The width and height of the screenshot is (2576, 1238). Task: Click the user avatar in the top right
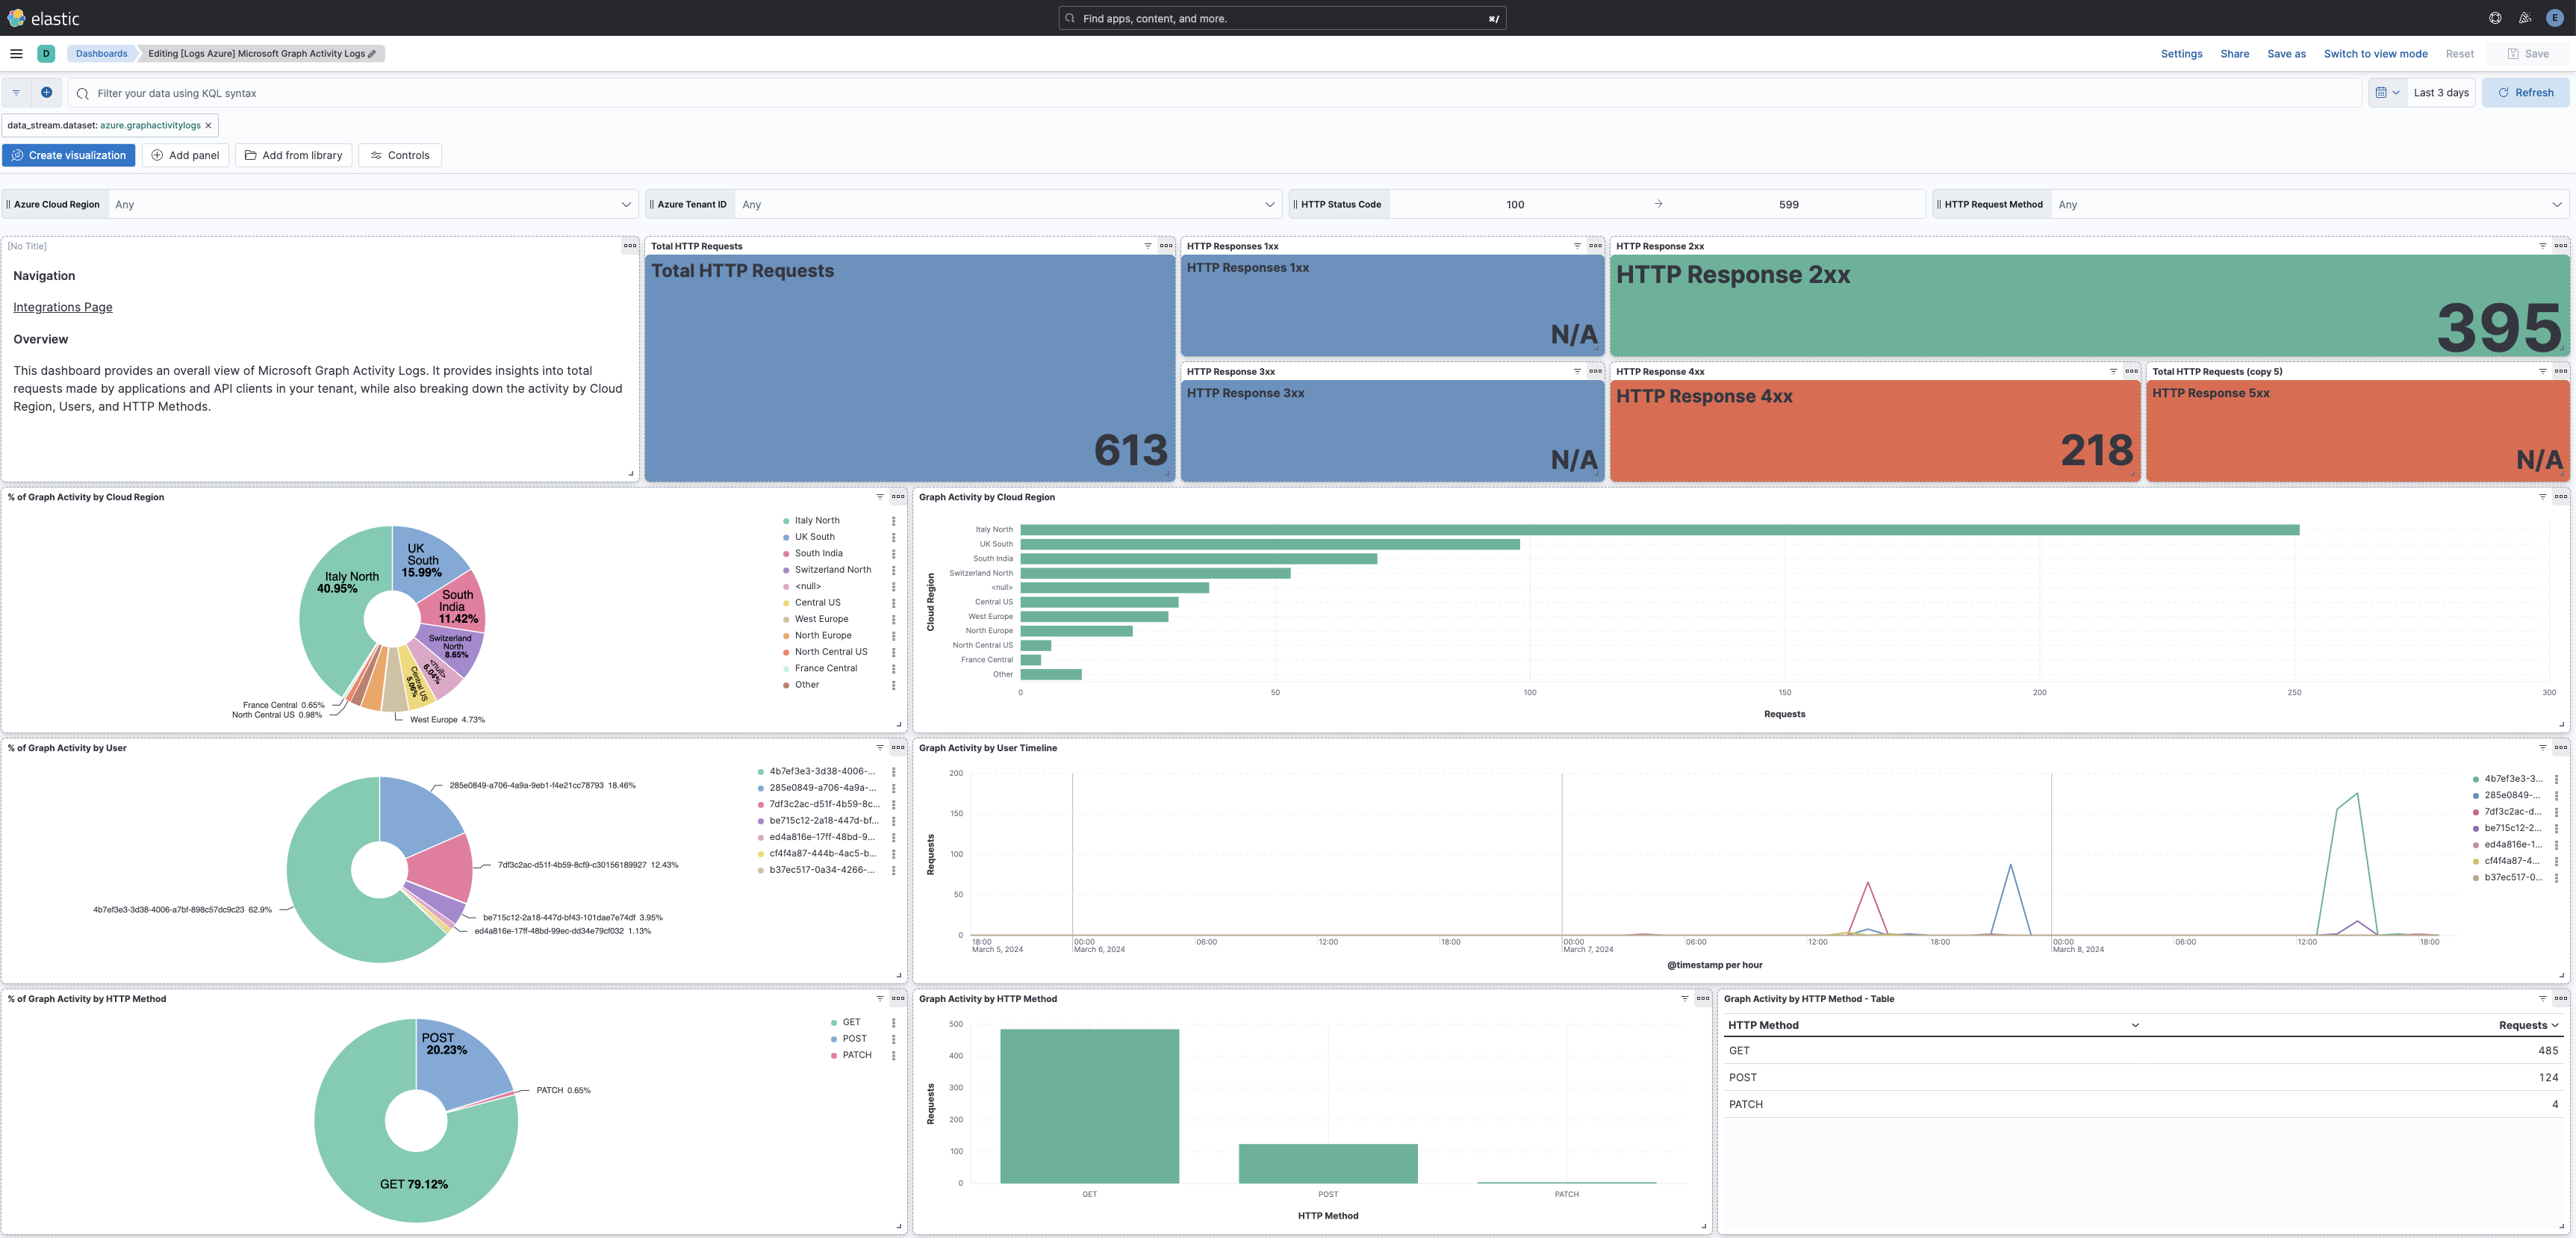click(2557, 17)
